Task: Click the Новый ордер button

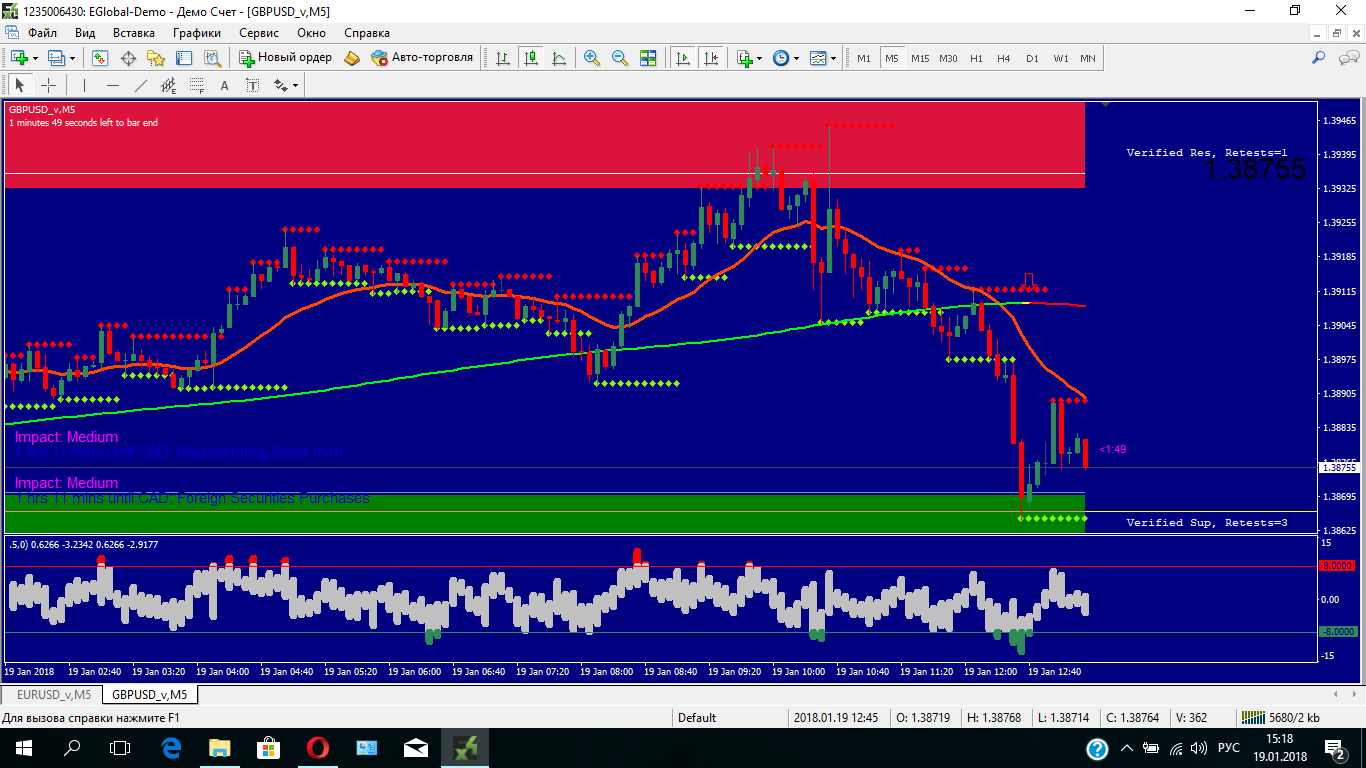Action: click(x=286, y=58)
